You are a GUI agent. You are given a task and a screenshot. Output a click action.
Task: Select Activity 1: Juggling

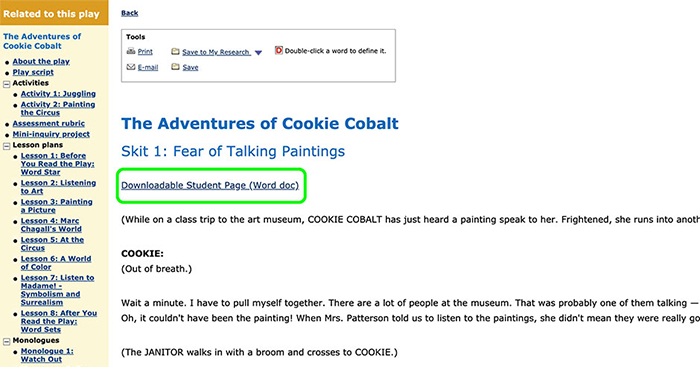(58, 94)
